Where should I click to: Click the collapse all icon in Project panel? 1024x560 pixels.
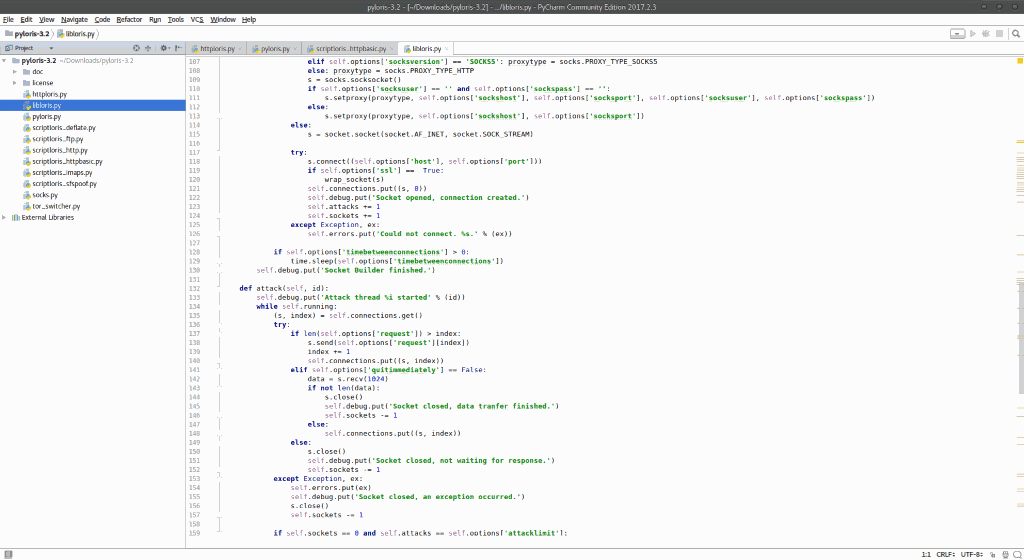coord(148,48)
